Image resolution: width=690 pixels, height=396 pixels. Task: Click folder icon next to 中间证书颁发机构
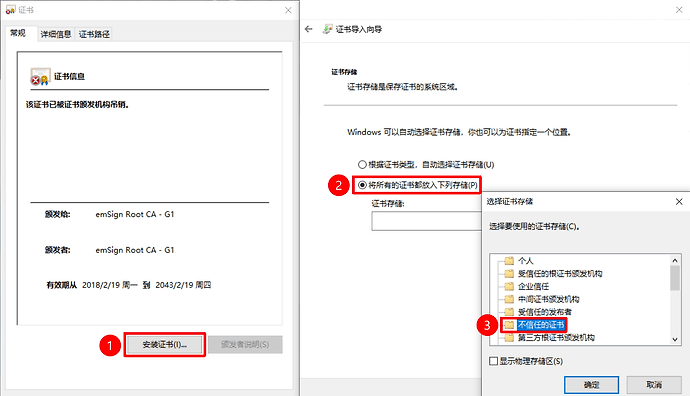coord(509,299)
